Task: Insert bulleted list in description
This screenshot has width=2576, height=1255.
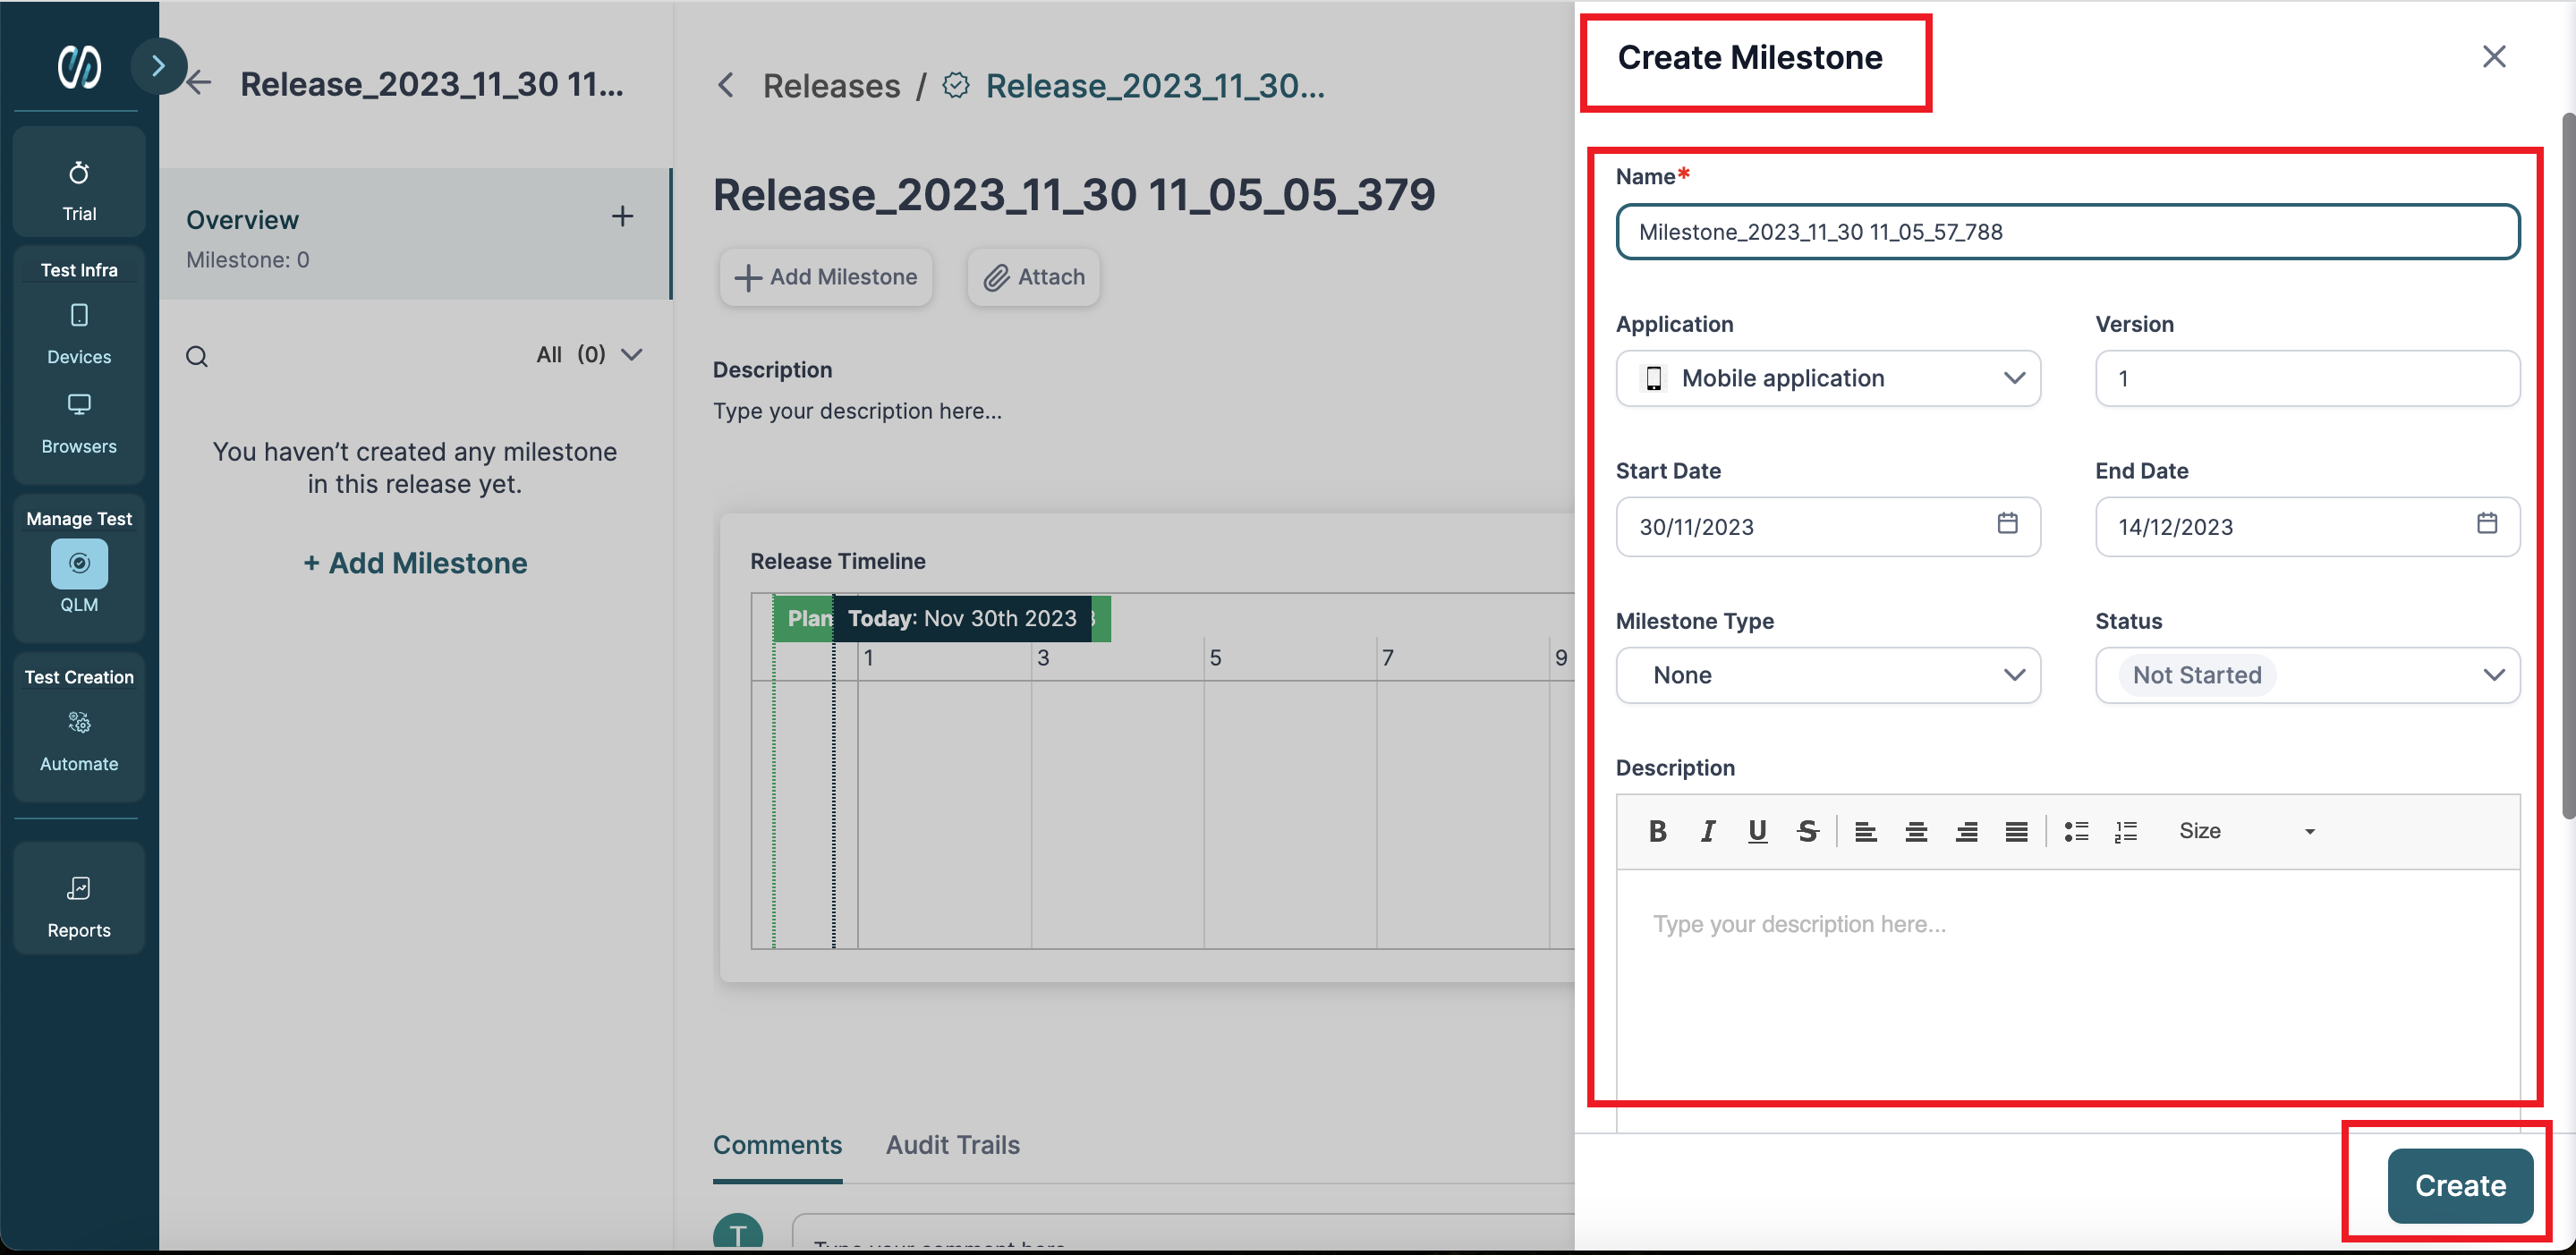Action: [x=2076, y=831]
